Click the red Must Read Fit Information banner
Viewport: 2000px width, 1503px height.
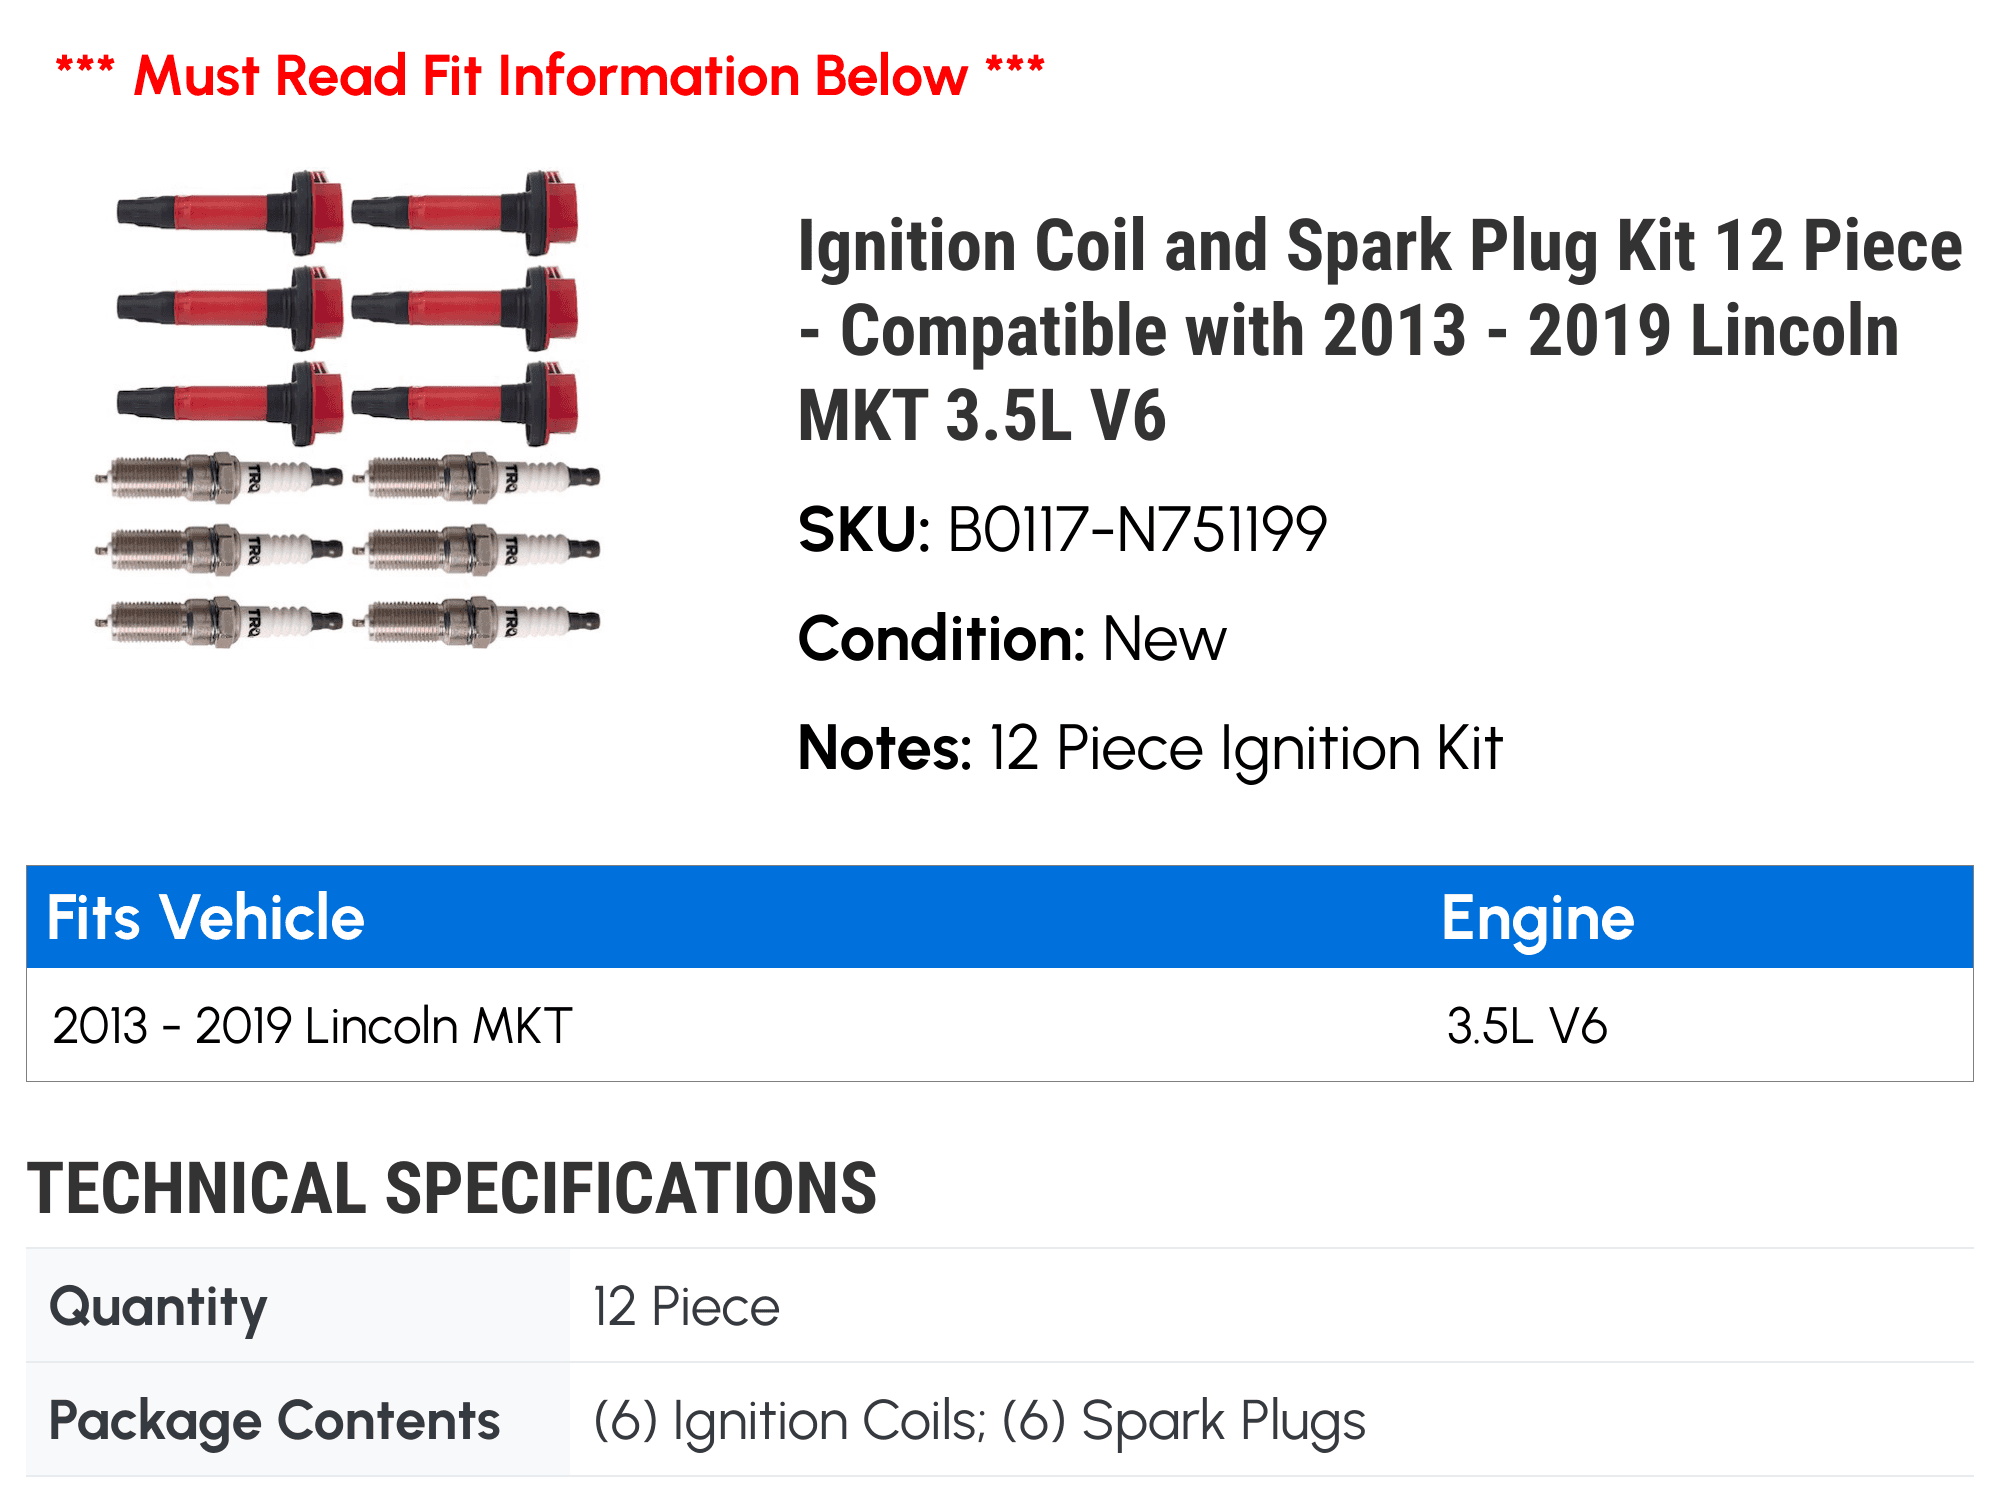pyautogui.click(x=550, y=75)
